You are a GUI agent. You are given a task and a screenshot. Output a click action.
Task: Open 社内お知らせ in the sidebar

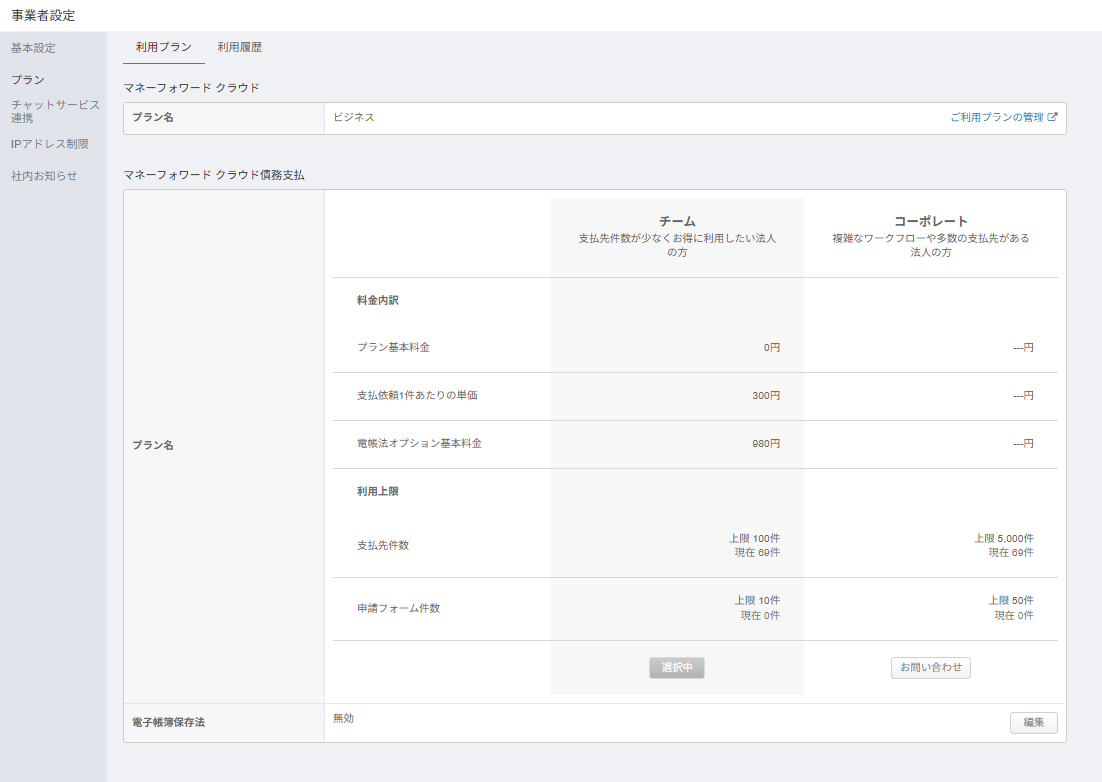[x=44, y=176]
